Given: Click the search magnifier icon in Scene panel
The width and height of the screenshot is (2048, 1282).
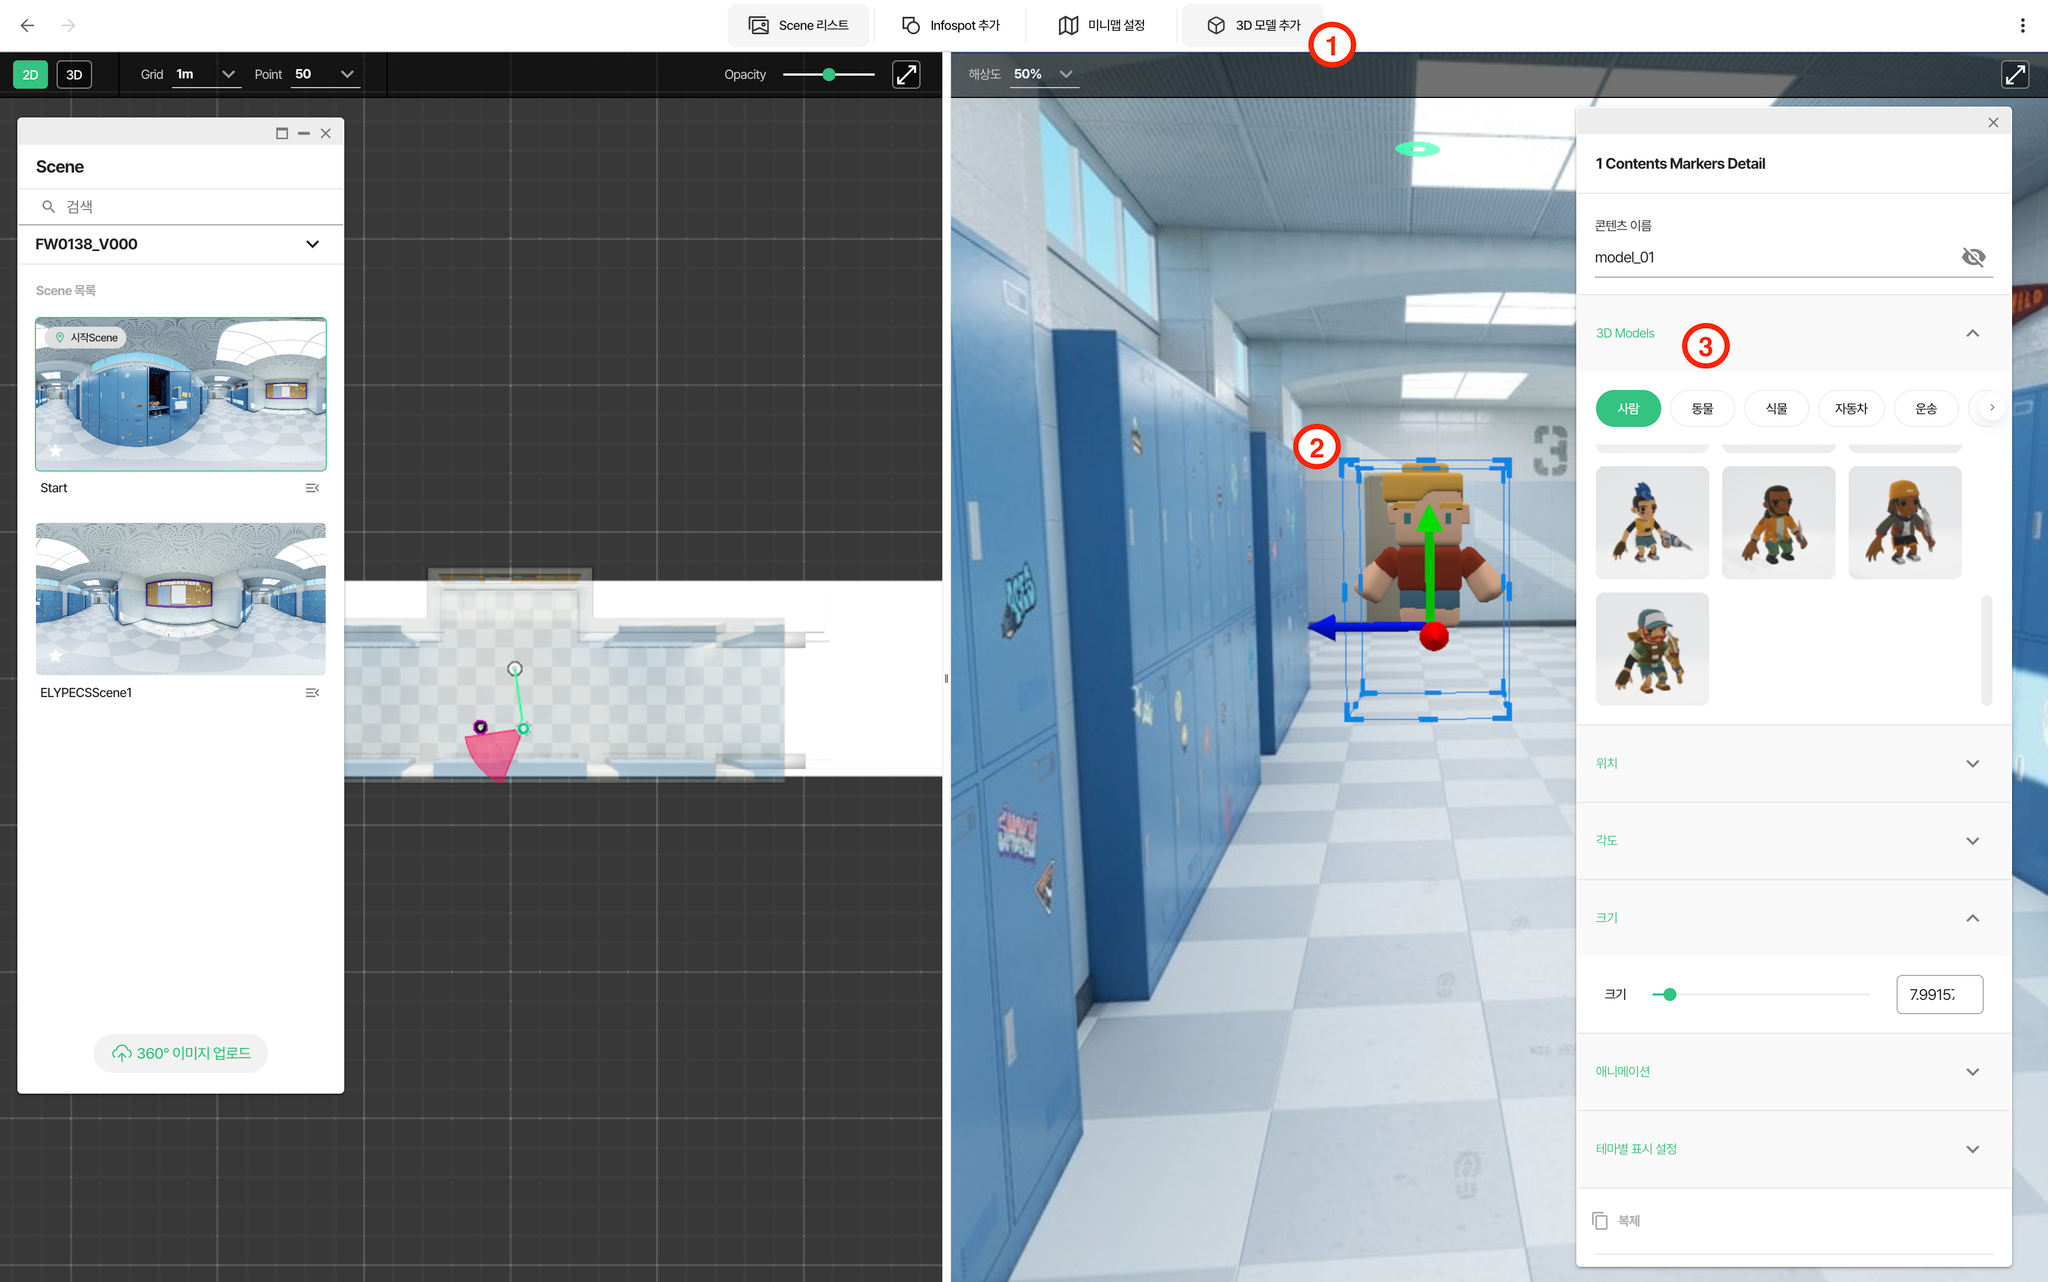Looking at the screenshot, I should 48,206.
